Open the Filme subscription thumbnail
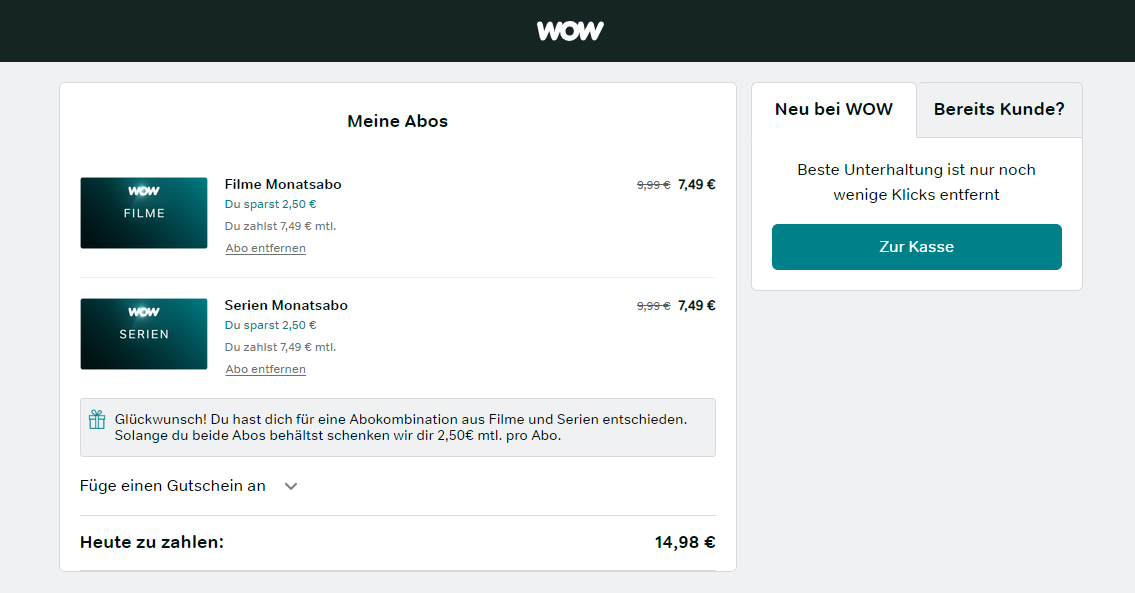Screen dimensions: 1135x593 pyautogui.click(x=144, y=213)
